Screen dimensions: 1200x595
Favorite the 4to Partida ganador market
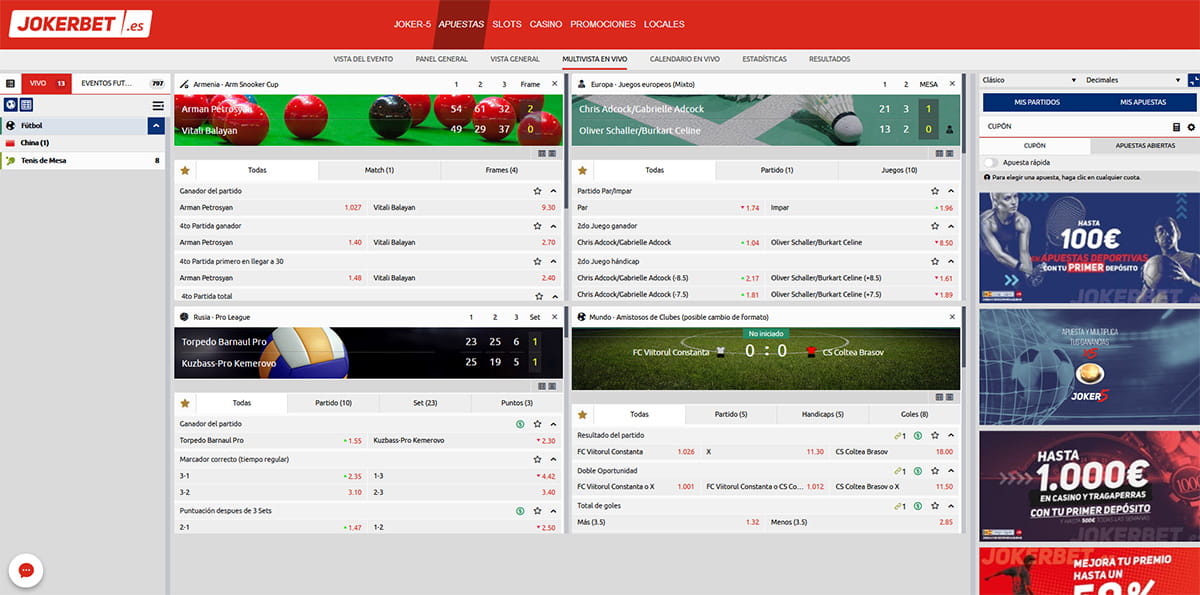pos(537,225)
